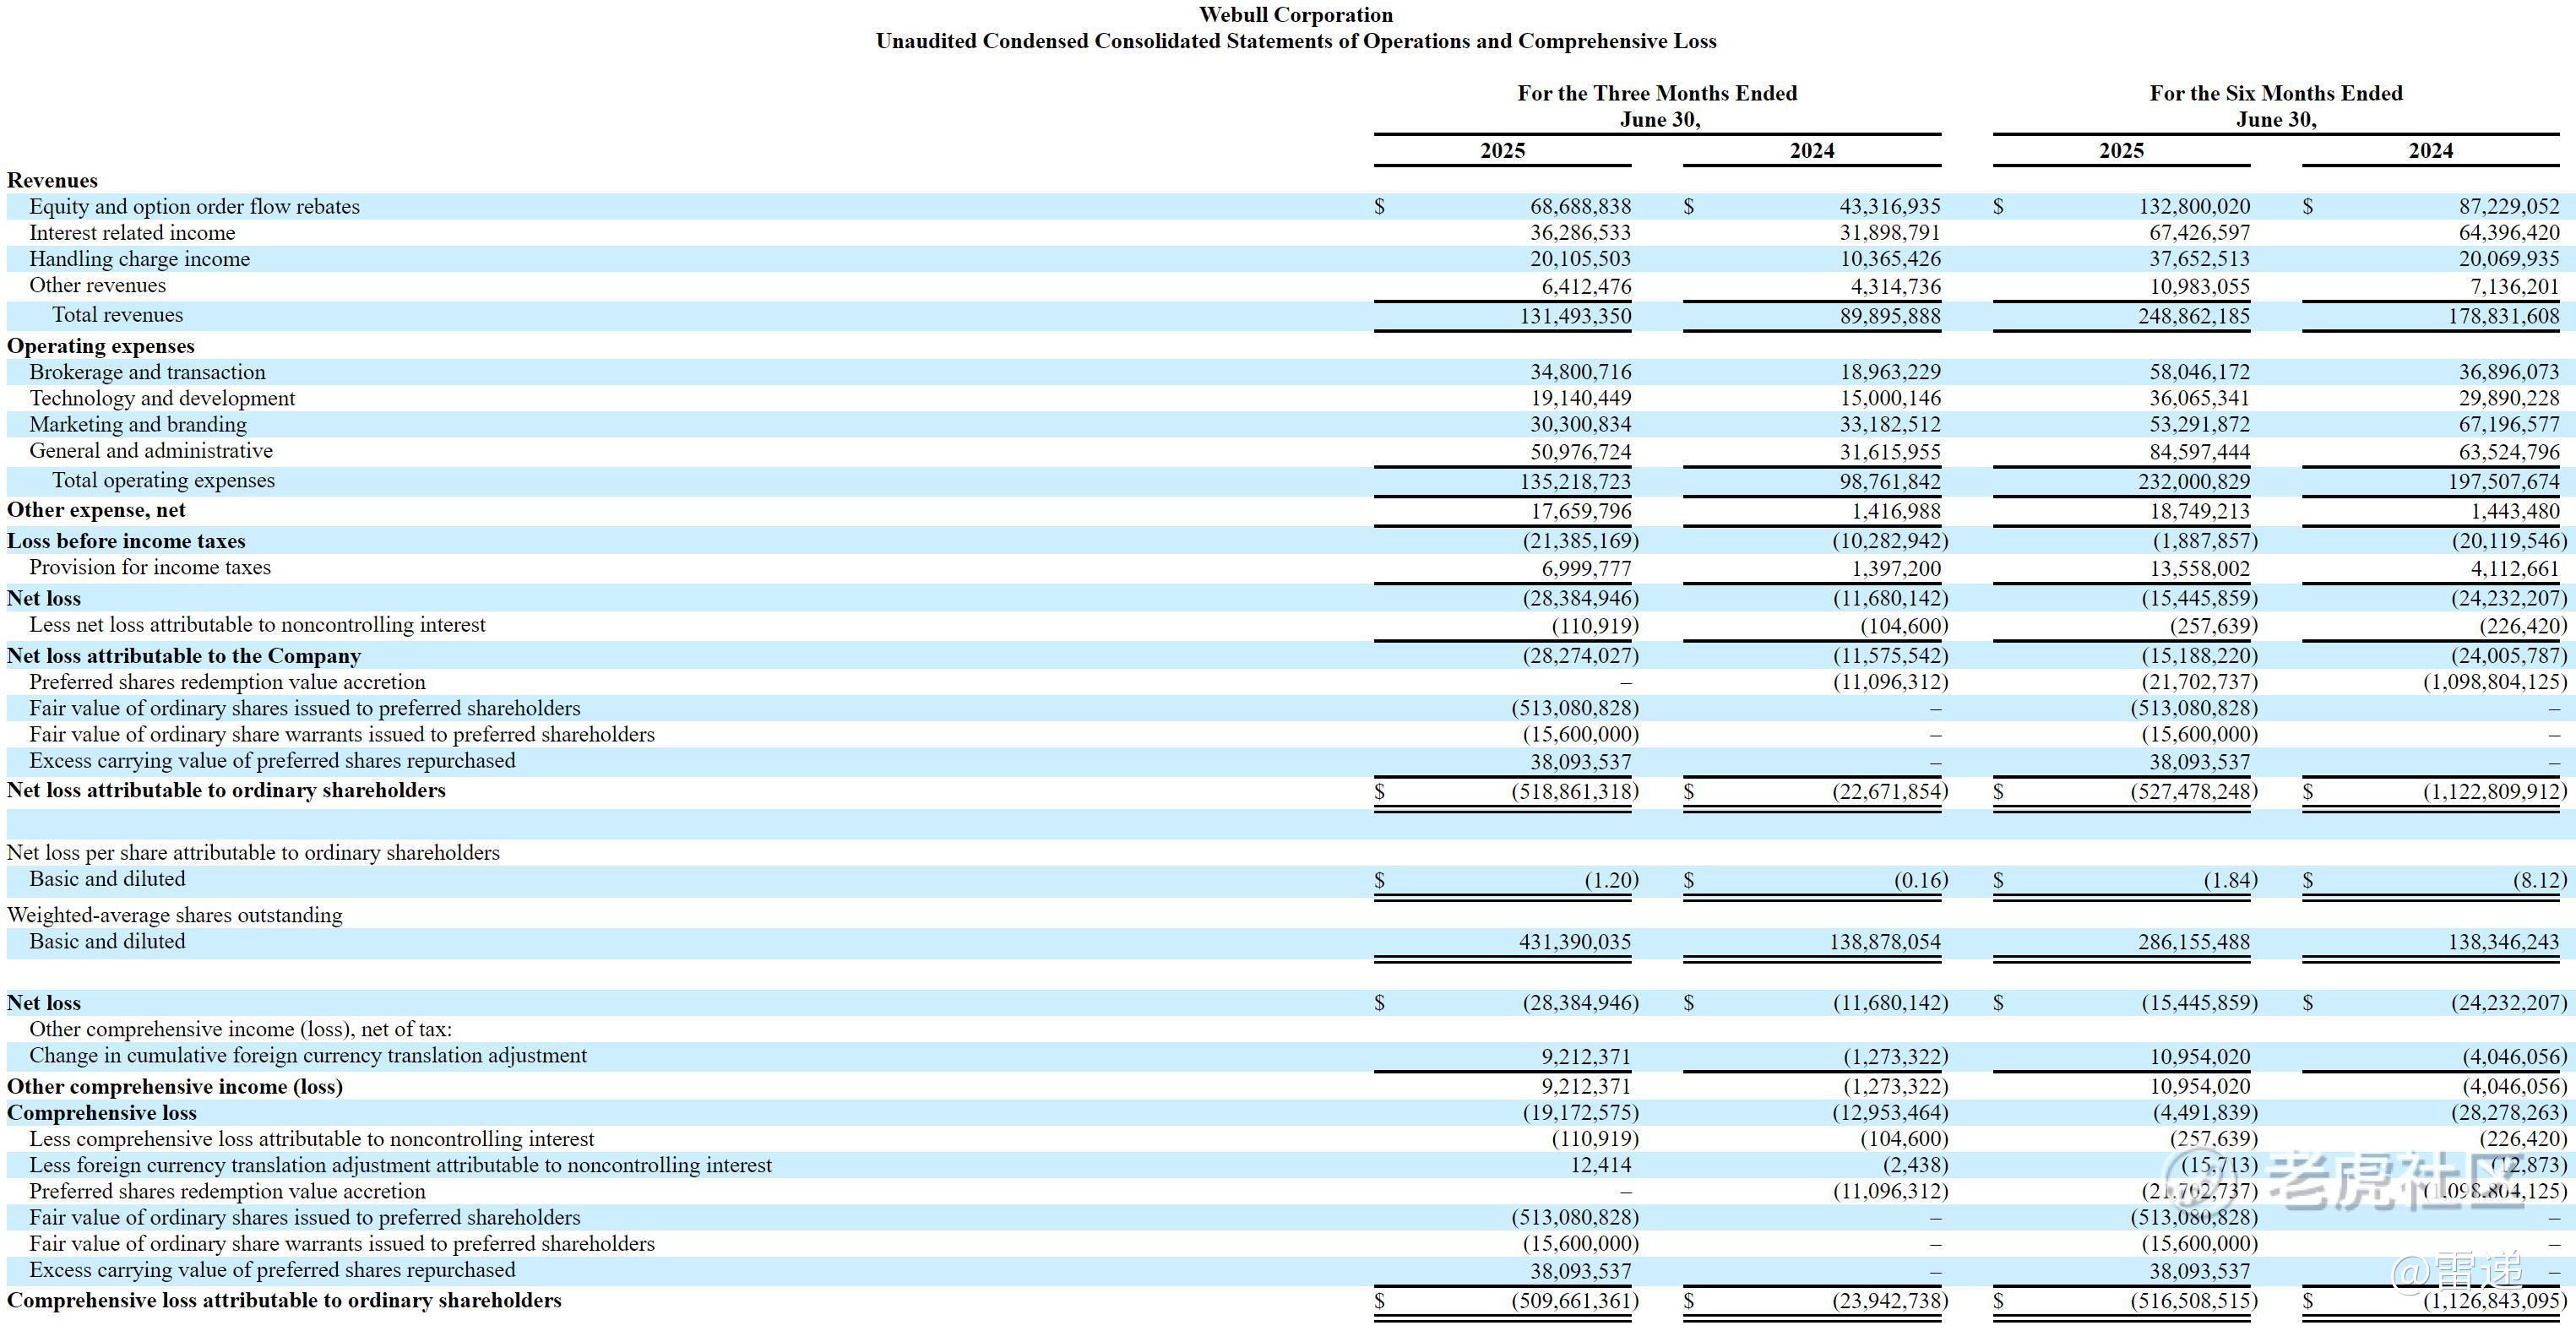This screenshot has width=2576, height=1331.
Task: Click the Equity and option order flow rebates label
Action: click(194, 206)
